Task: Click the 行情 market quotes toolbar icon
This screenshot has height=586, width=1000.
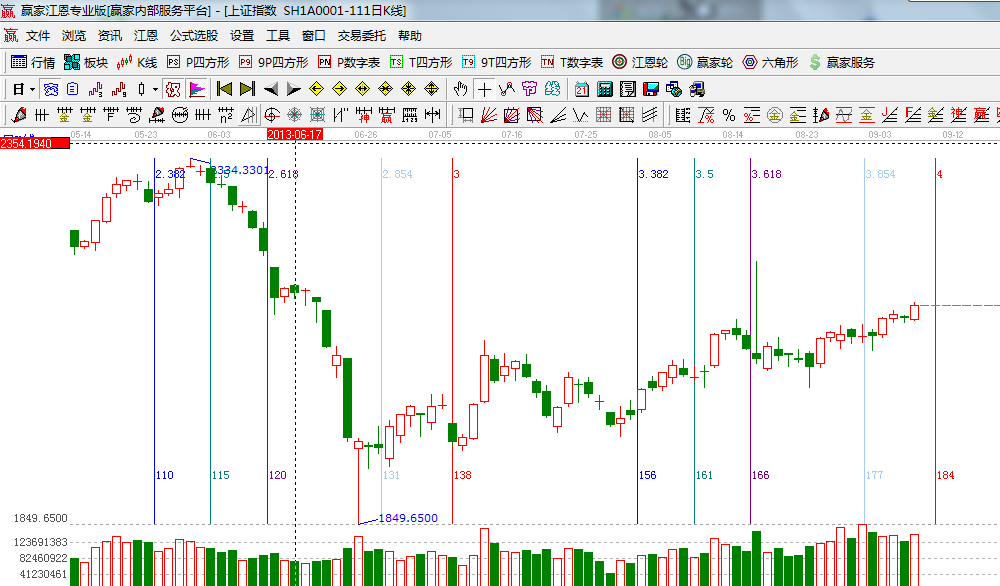Action: coord(32,62)
